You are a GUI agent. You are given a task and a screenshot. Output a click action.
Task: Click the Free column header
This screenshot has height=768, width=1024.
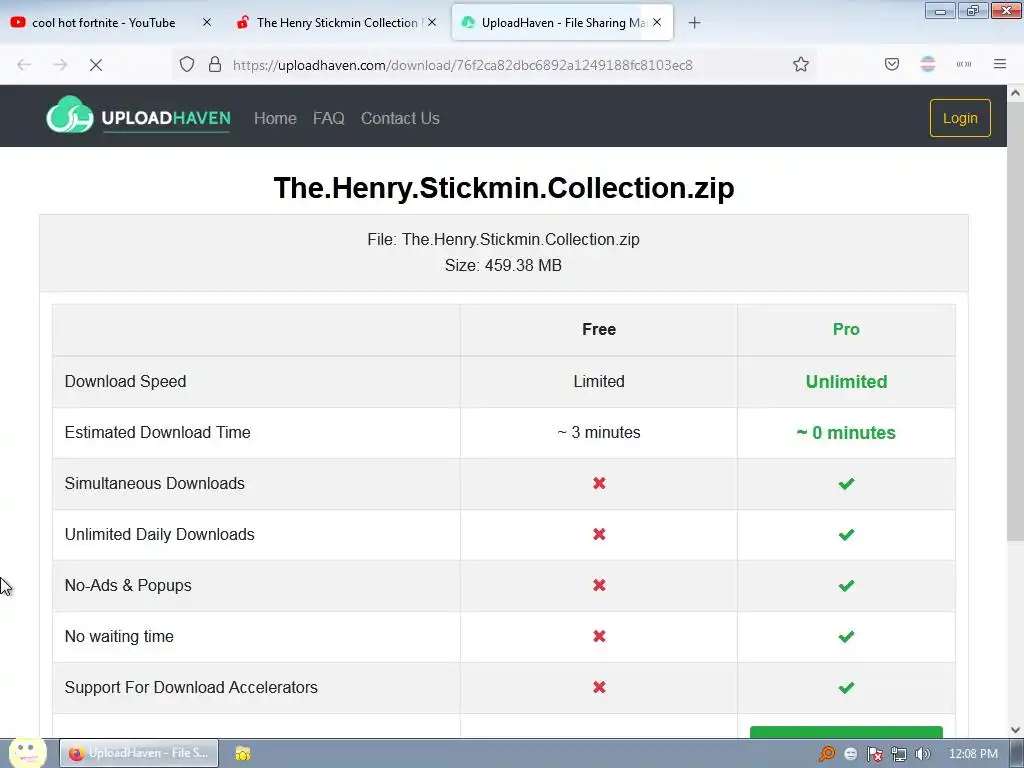point(599,329)
